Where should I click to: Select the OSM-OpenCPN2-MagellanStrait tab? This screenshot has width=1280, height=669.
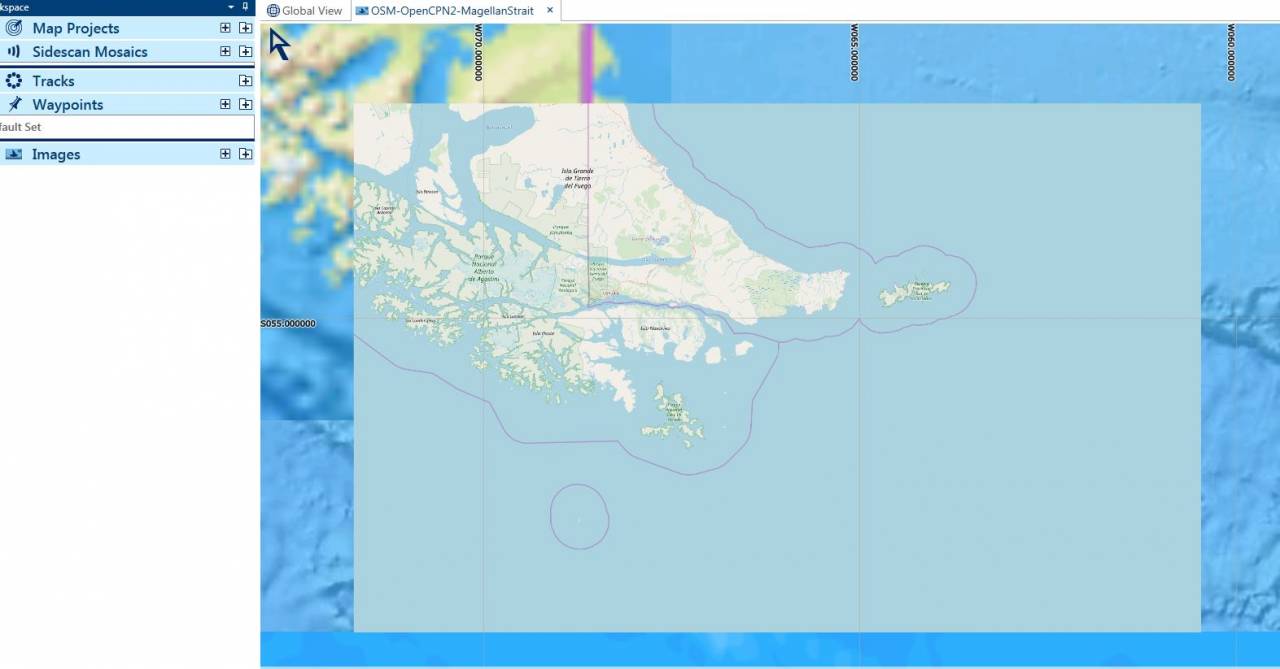(451, 11)
